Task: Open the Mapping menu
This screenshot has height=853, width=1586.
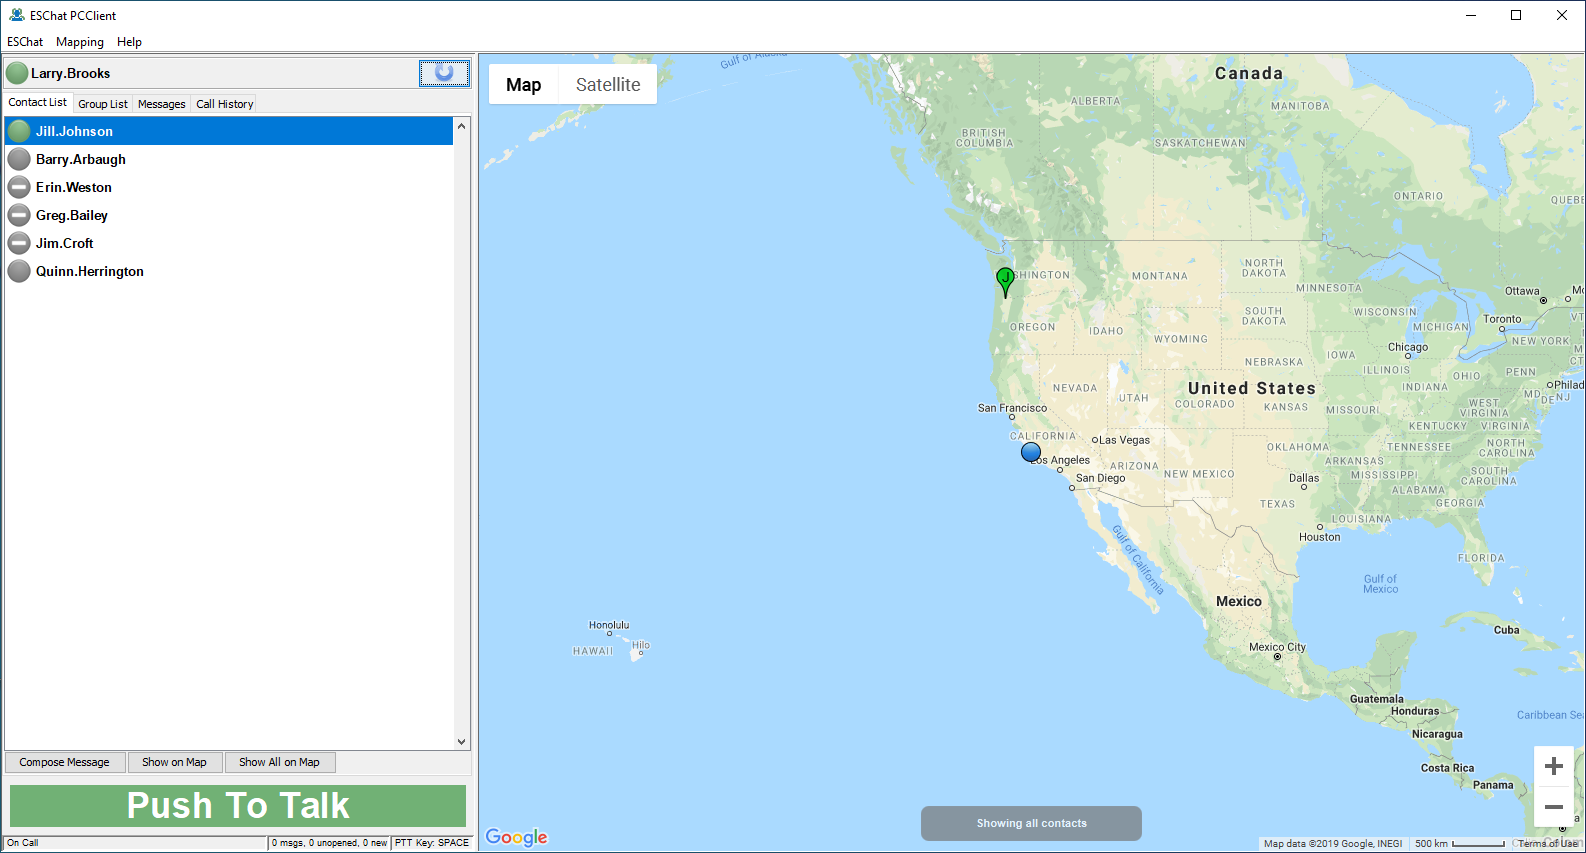Action: click(80, 42)
